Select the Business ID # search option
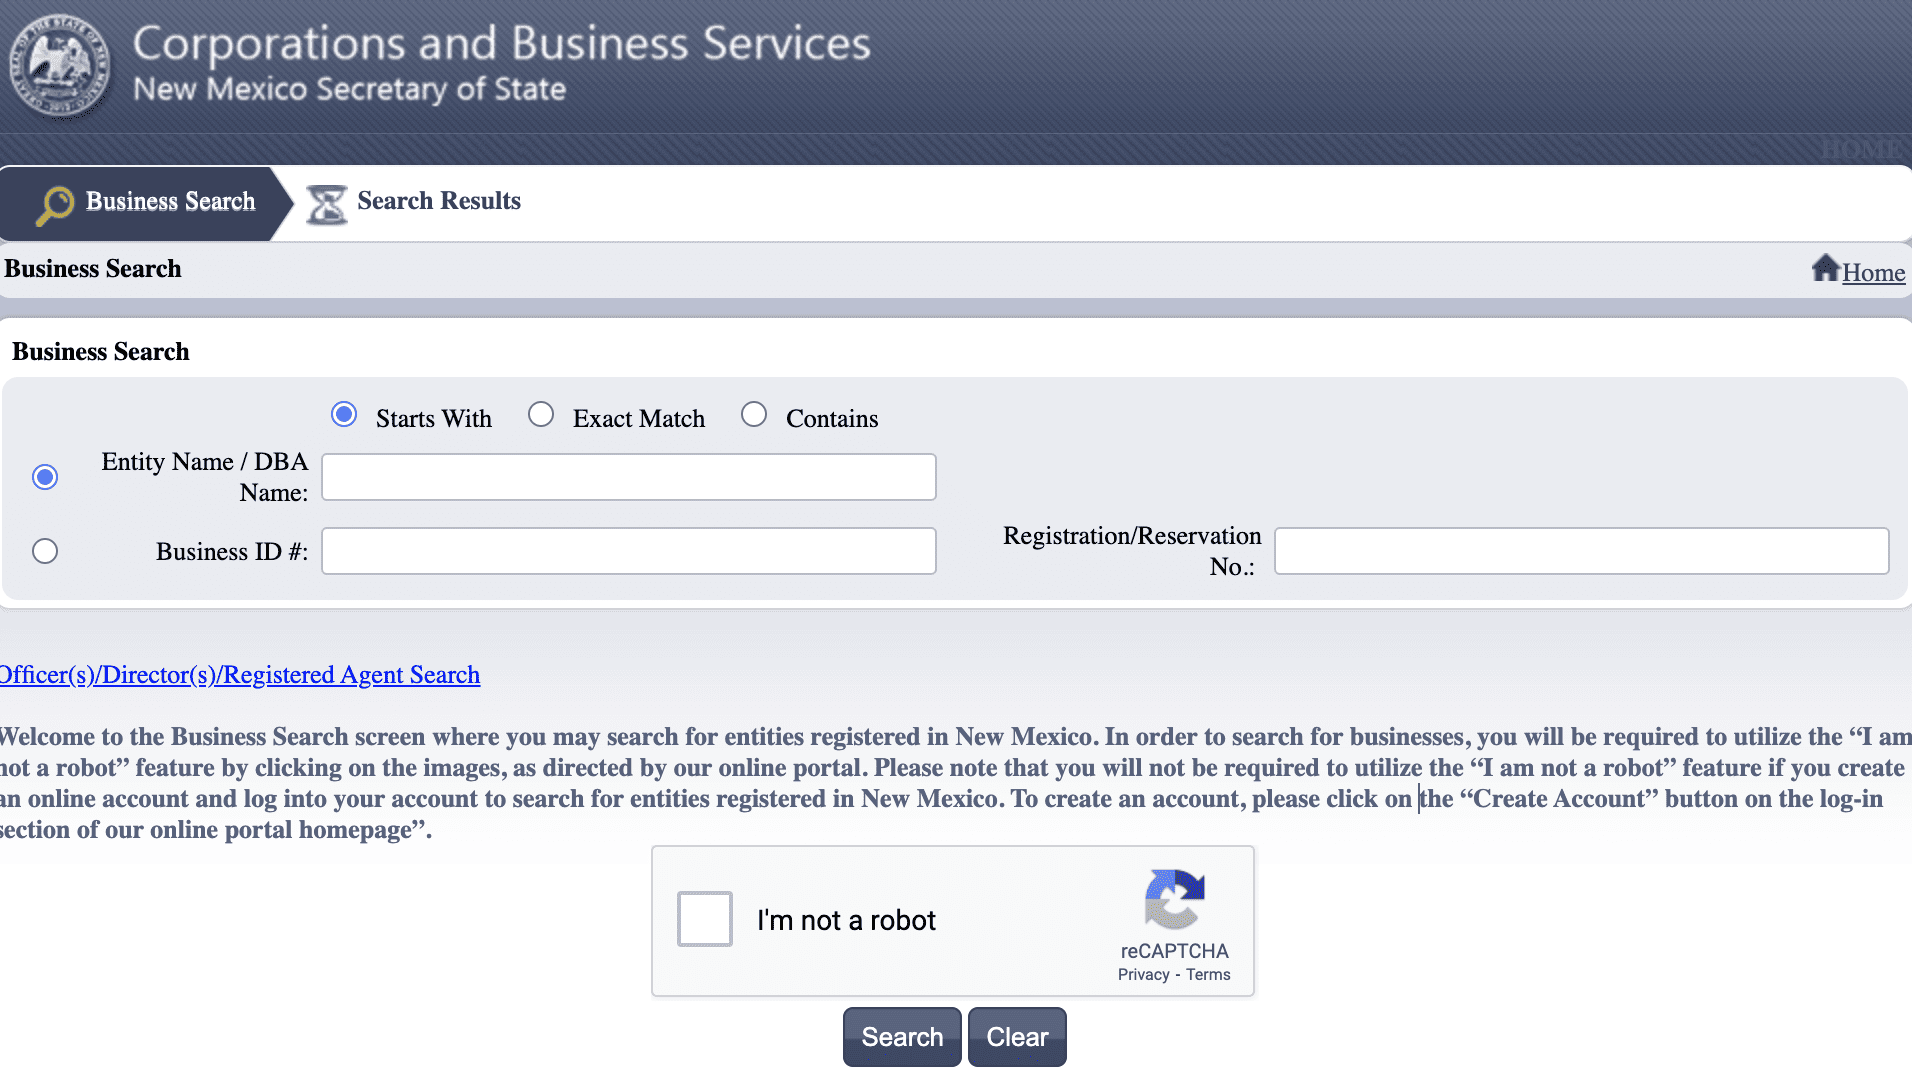Image resolution: width=1912 pixels, height=1092 pixels. pyautogui.click(x=44, y=551)
